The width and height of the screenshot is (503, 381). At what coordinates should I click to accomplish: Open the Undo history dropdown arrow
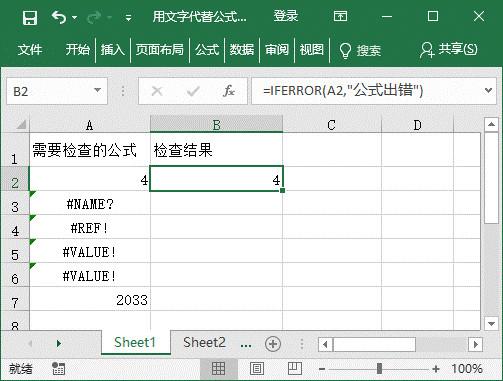75,17
